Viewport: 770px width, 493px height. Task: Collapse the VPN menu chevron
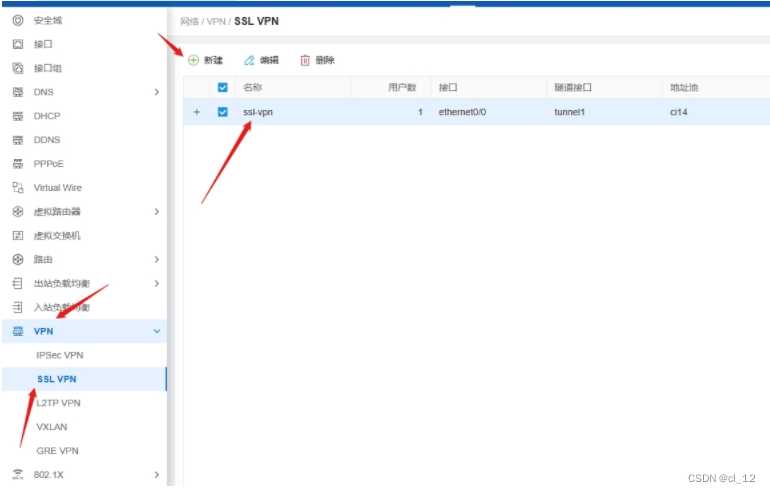click(x=157, y=331)
